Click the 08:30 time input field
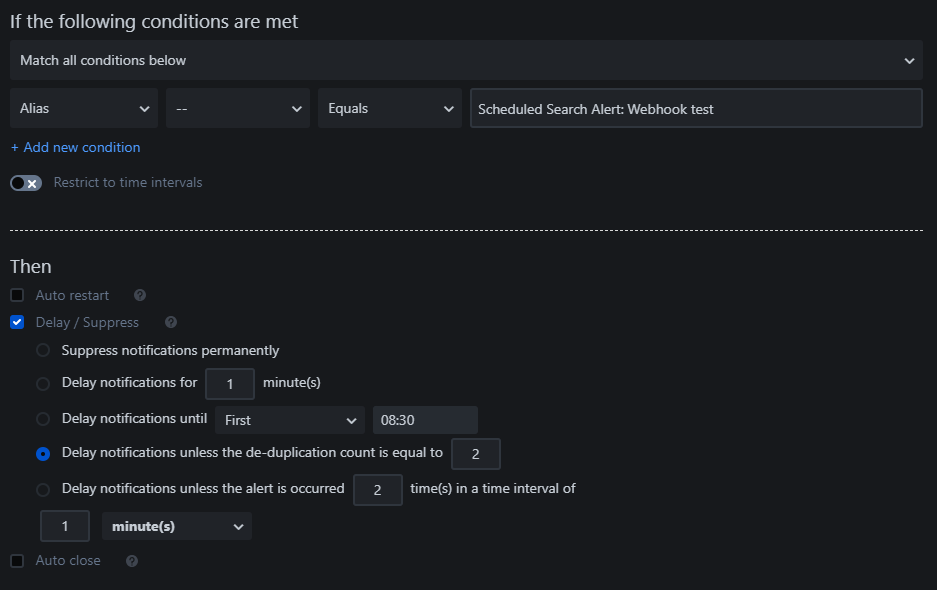Image resolution: width=937 pixels, height=590 pixels. (x=425, y=421)
